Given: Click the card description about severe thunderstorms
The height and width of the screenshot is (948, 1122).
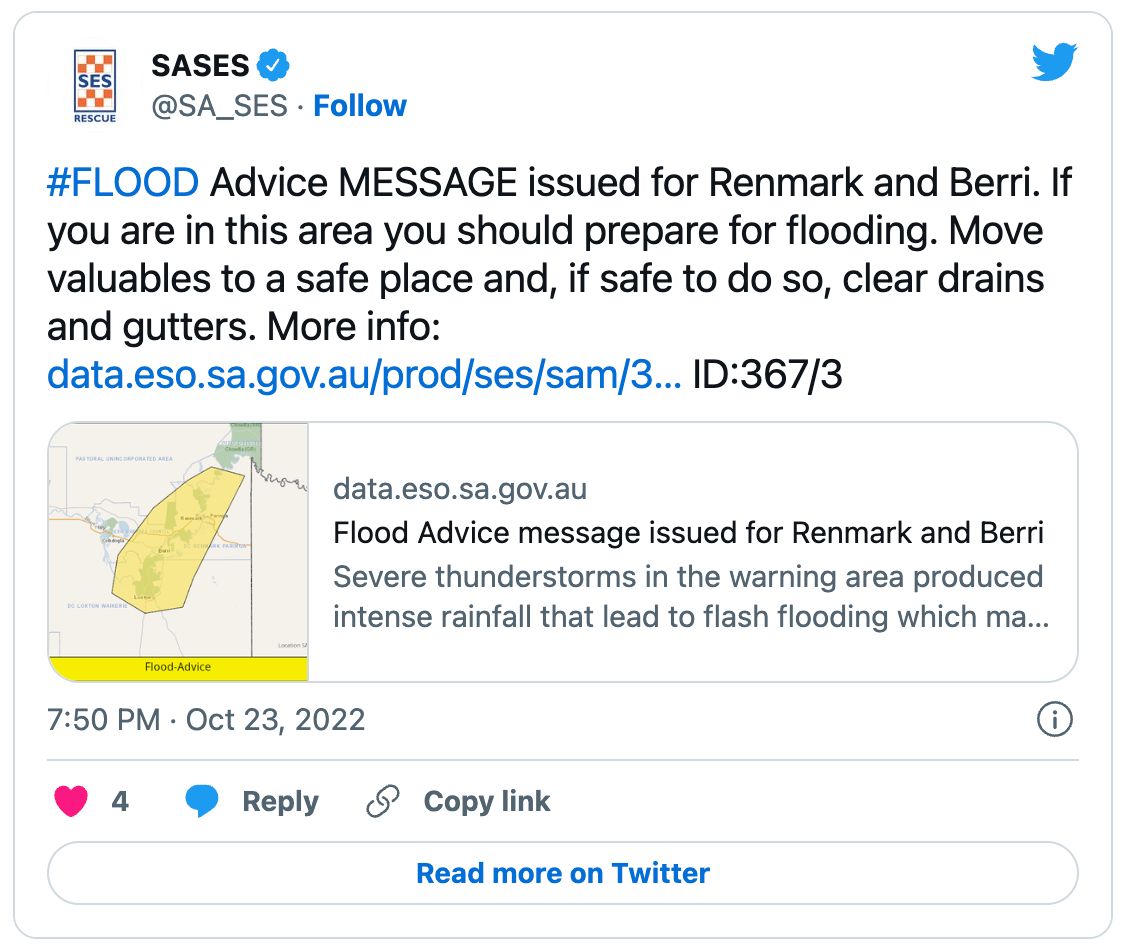Looking at the screenshot, I should 690,596.
